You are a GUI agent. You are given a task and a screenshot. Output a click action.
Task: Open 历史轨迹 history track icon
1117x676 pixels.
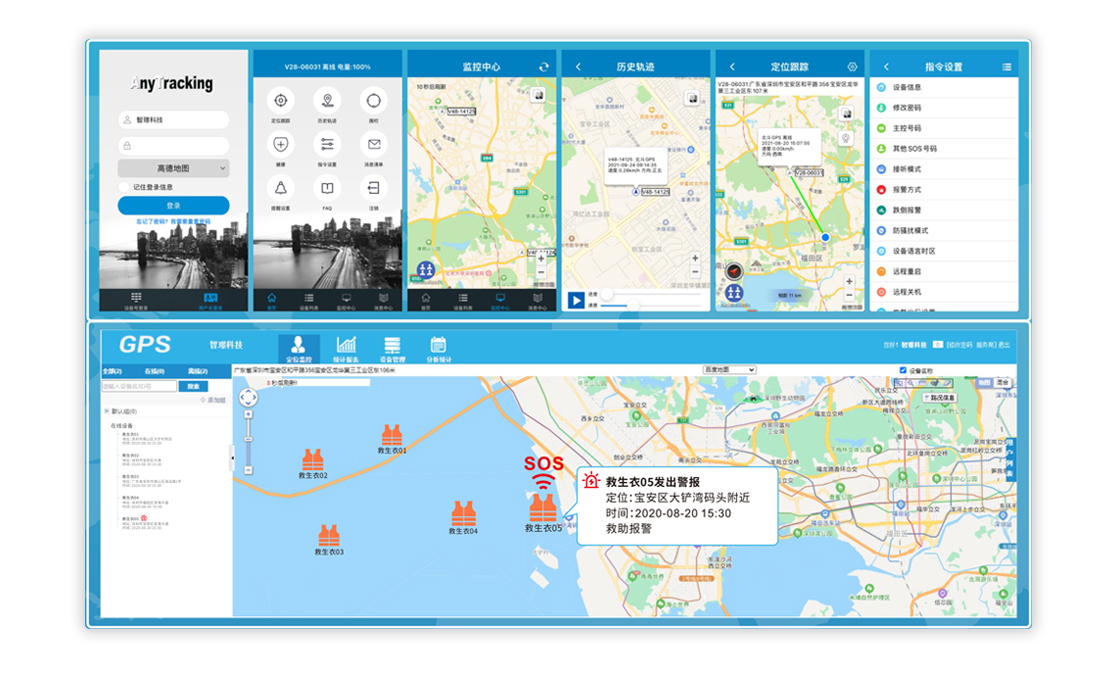tap(327, 100)
